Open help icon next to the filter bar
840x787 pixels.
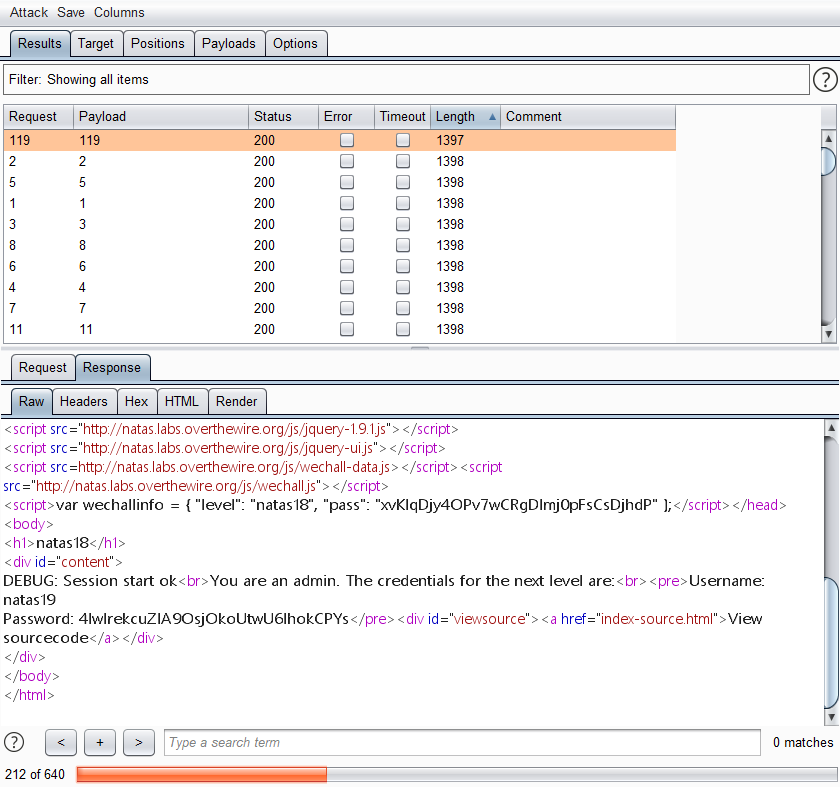tap(825, 80)
